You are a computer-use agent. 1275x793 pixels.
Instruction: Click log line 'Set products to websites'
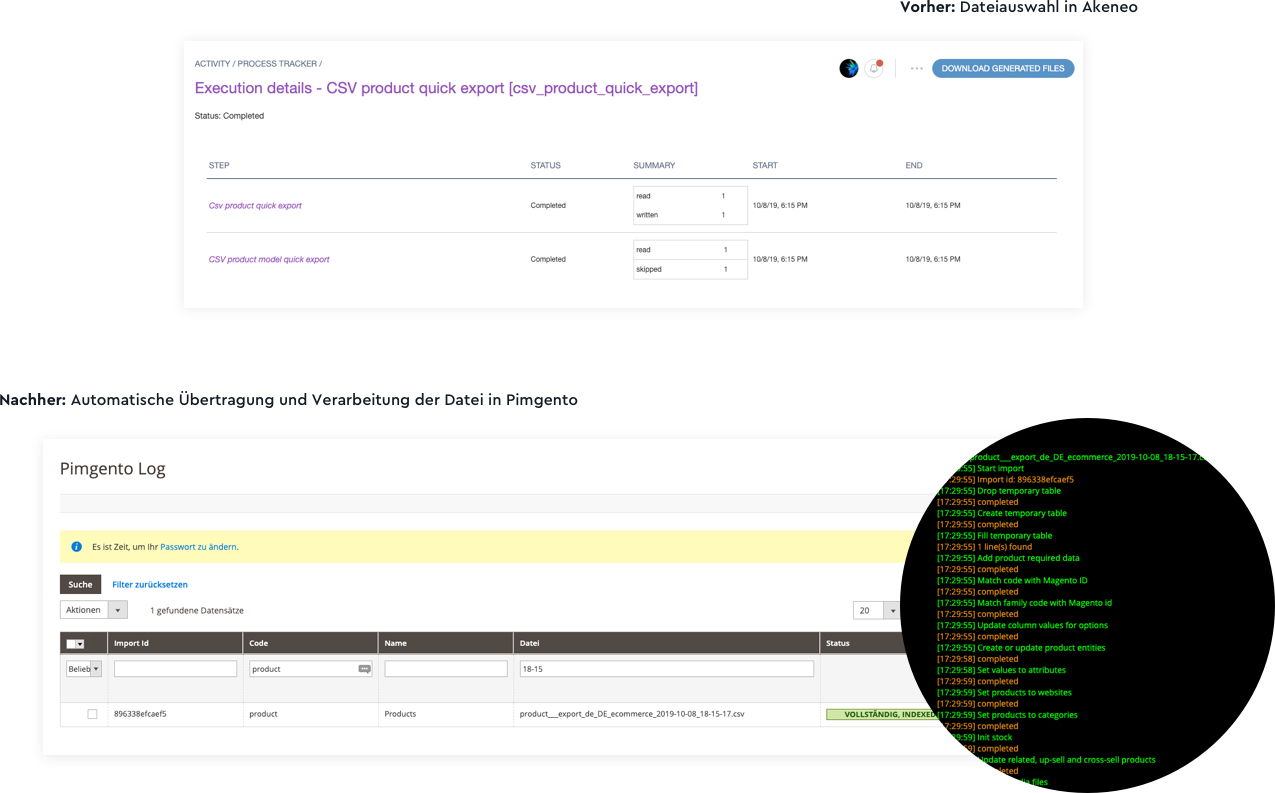pyautogui.click(x=1004, y=693)
